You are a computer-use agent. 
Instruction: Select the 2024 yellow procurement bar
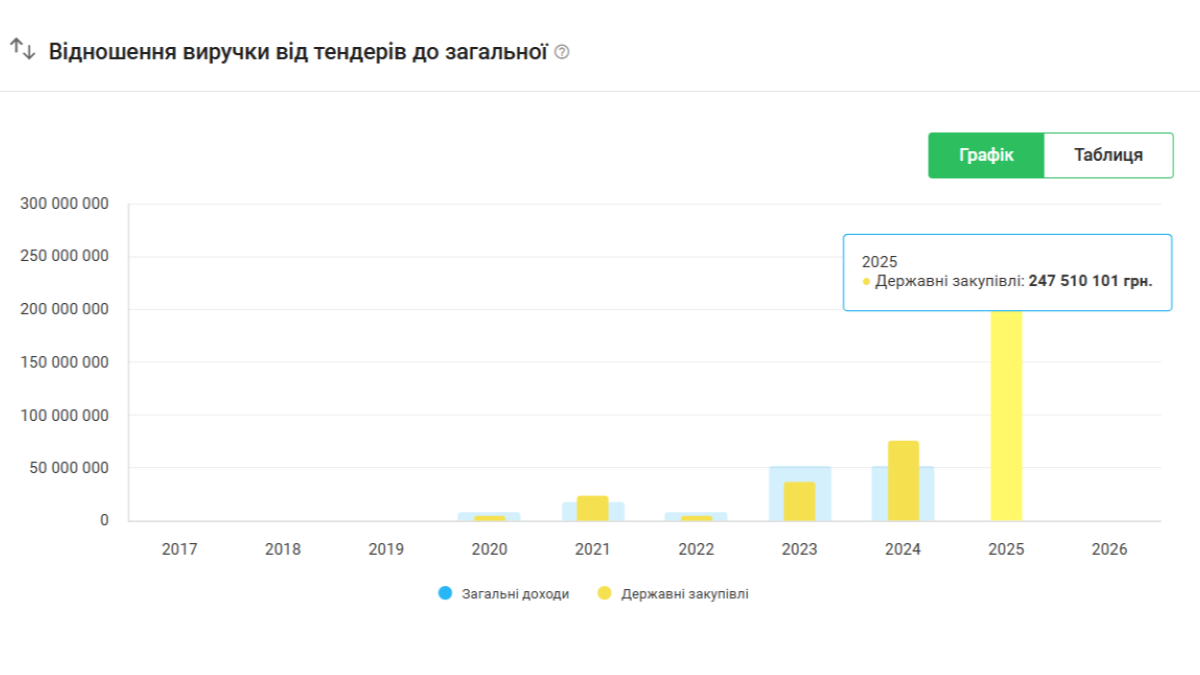point(903,480)
